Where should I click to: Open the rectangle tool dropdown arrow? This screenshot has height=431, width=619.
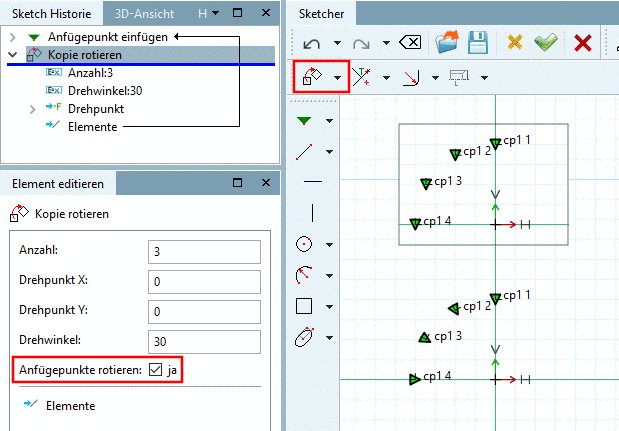pyautogui.click(x=329, y=307)
